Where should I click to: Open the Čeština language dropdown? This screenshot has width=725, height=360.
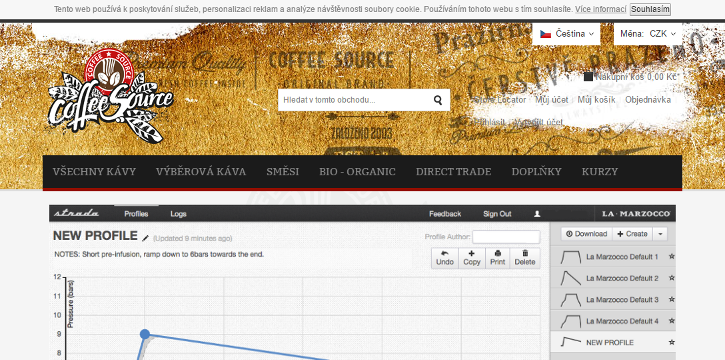coord(566,34)
